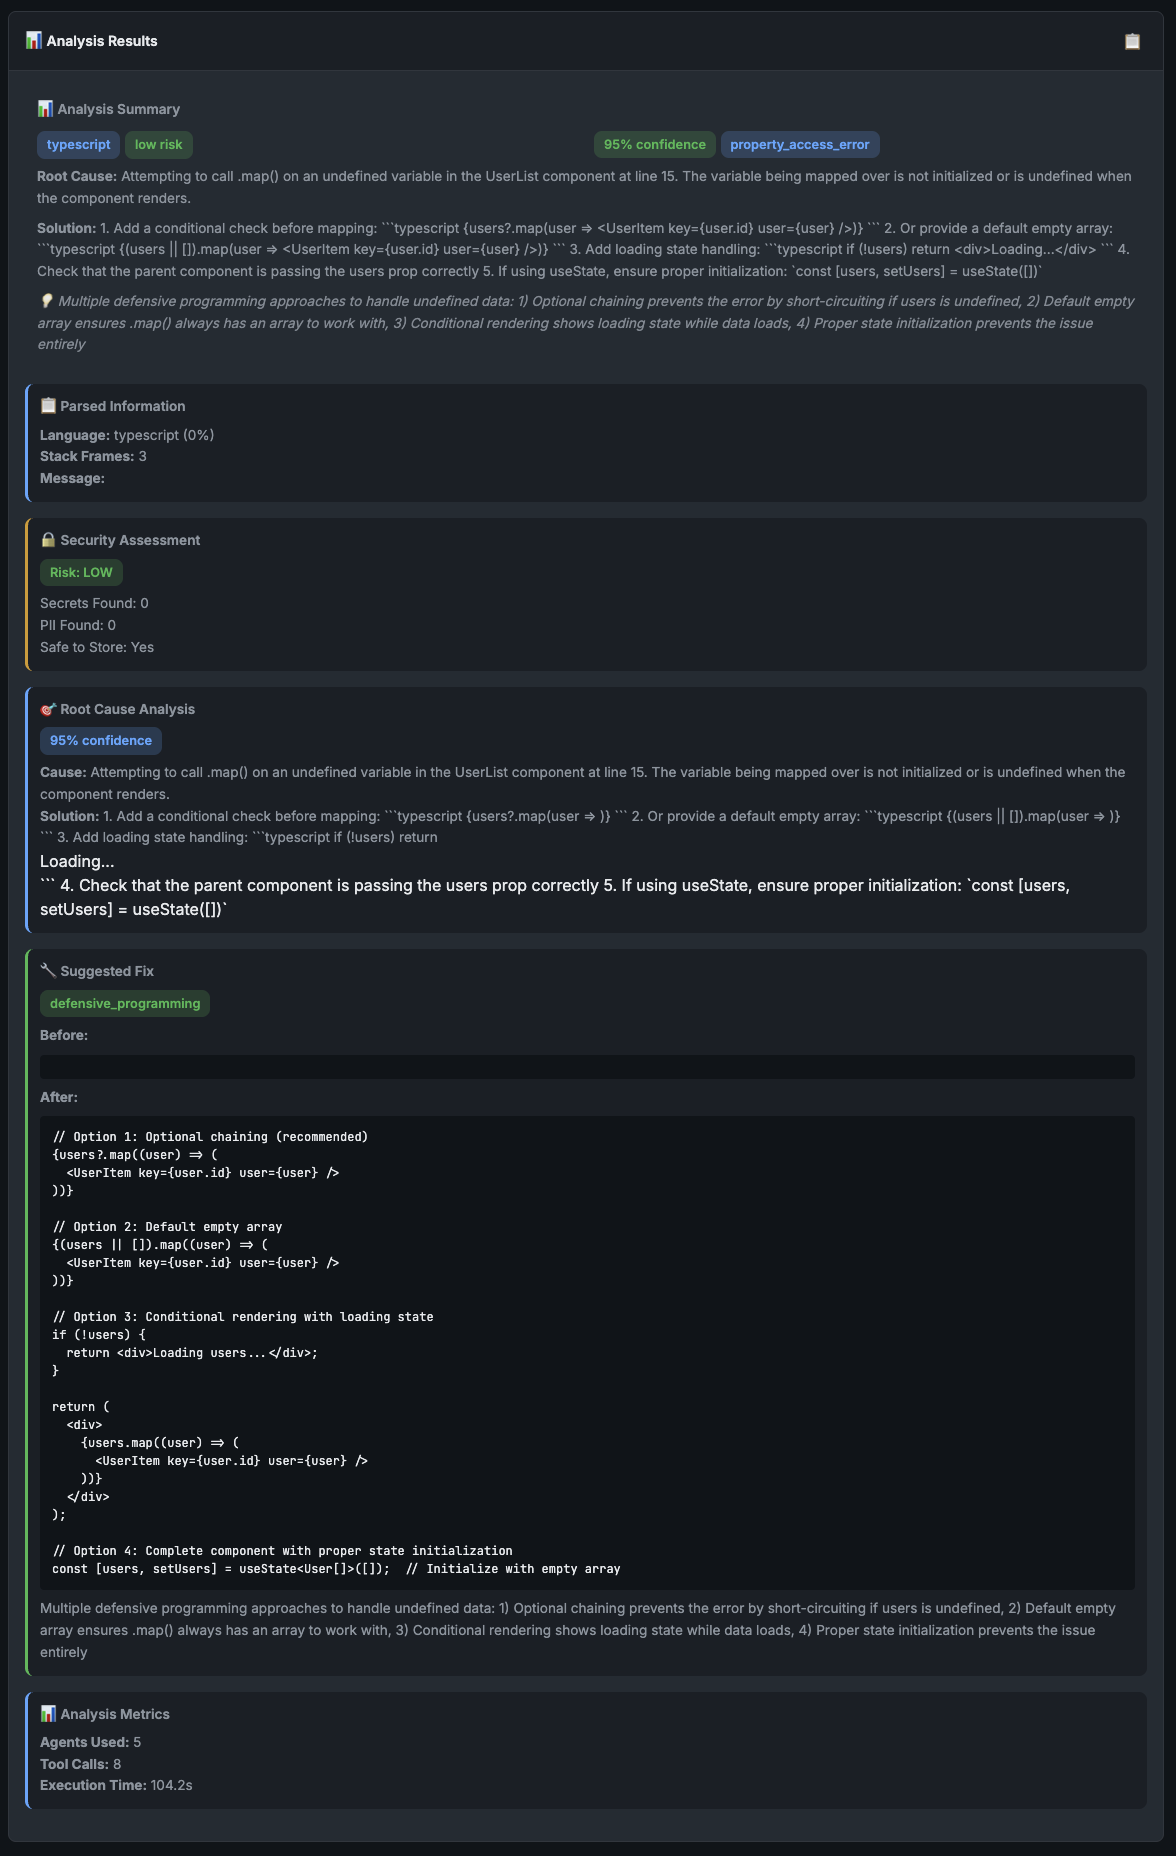Click the Security Assessment lock icon

(x=47, y=539)
